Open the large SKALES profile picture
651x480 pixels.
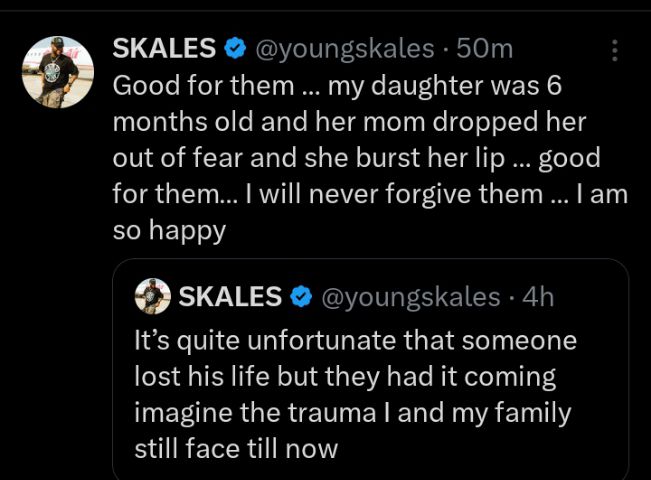[58, 72]
